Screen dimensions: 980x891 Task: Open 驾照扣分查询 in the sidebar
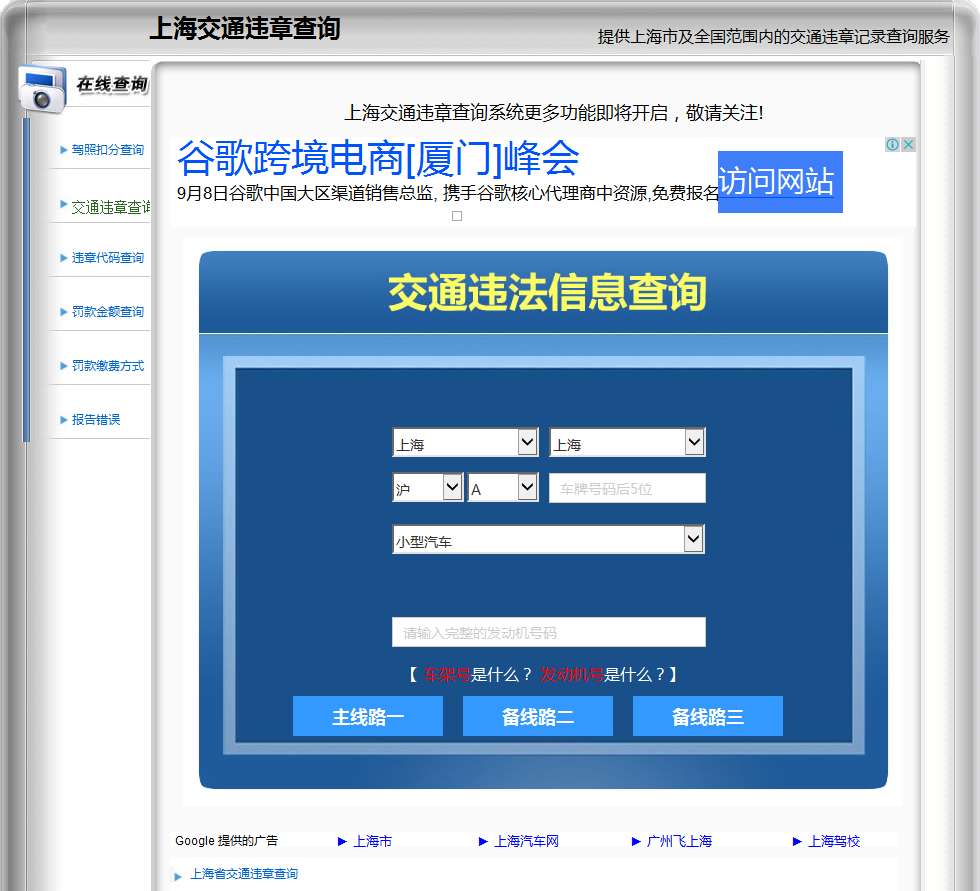pos(108,150)
